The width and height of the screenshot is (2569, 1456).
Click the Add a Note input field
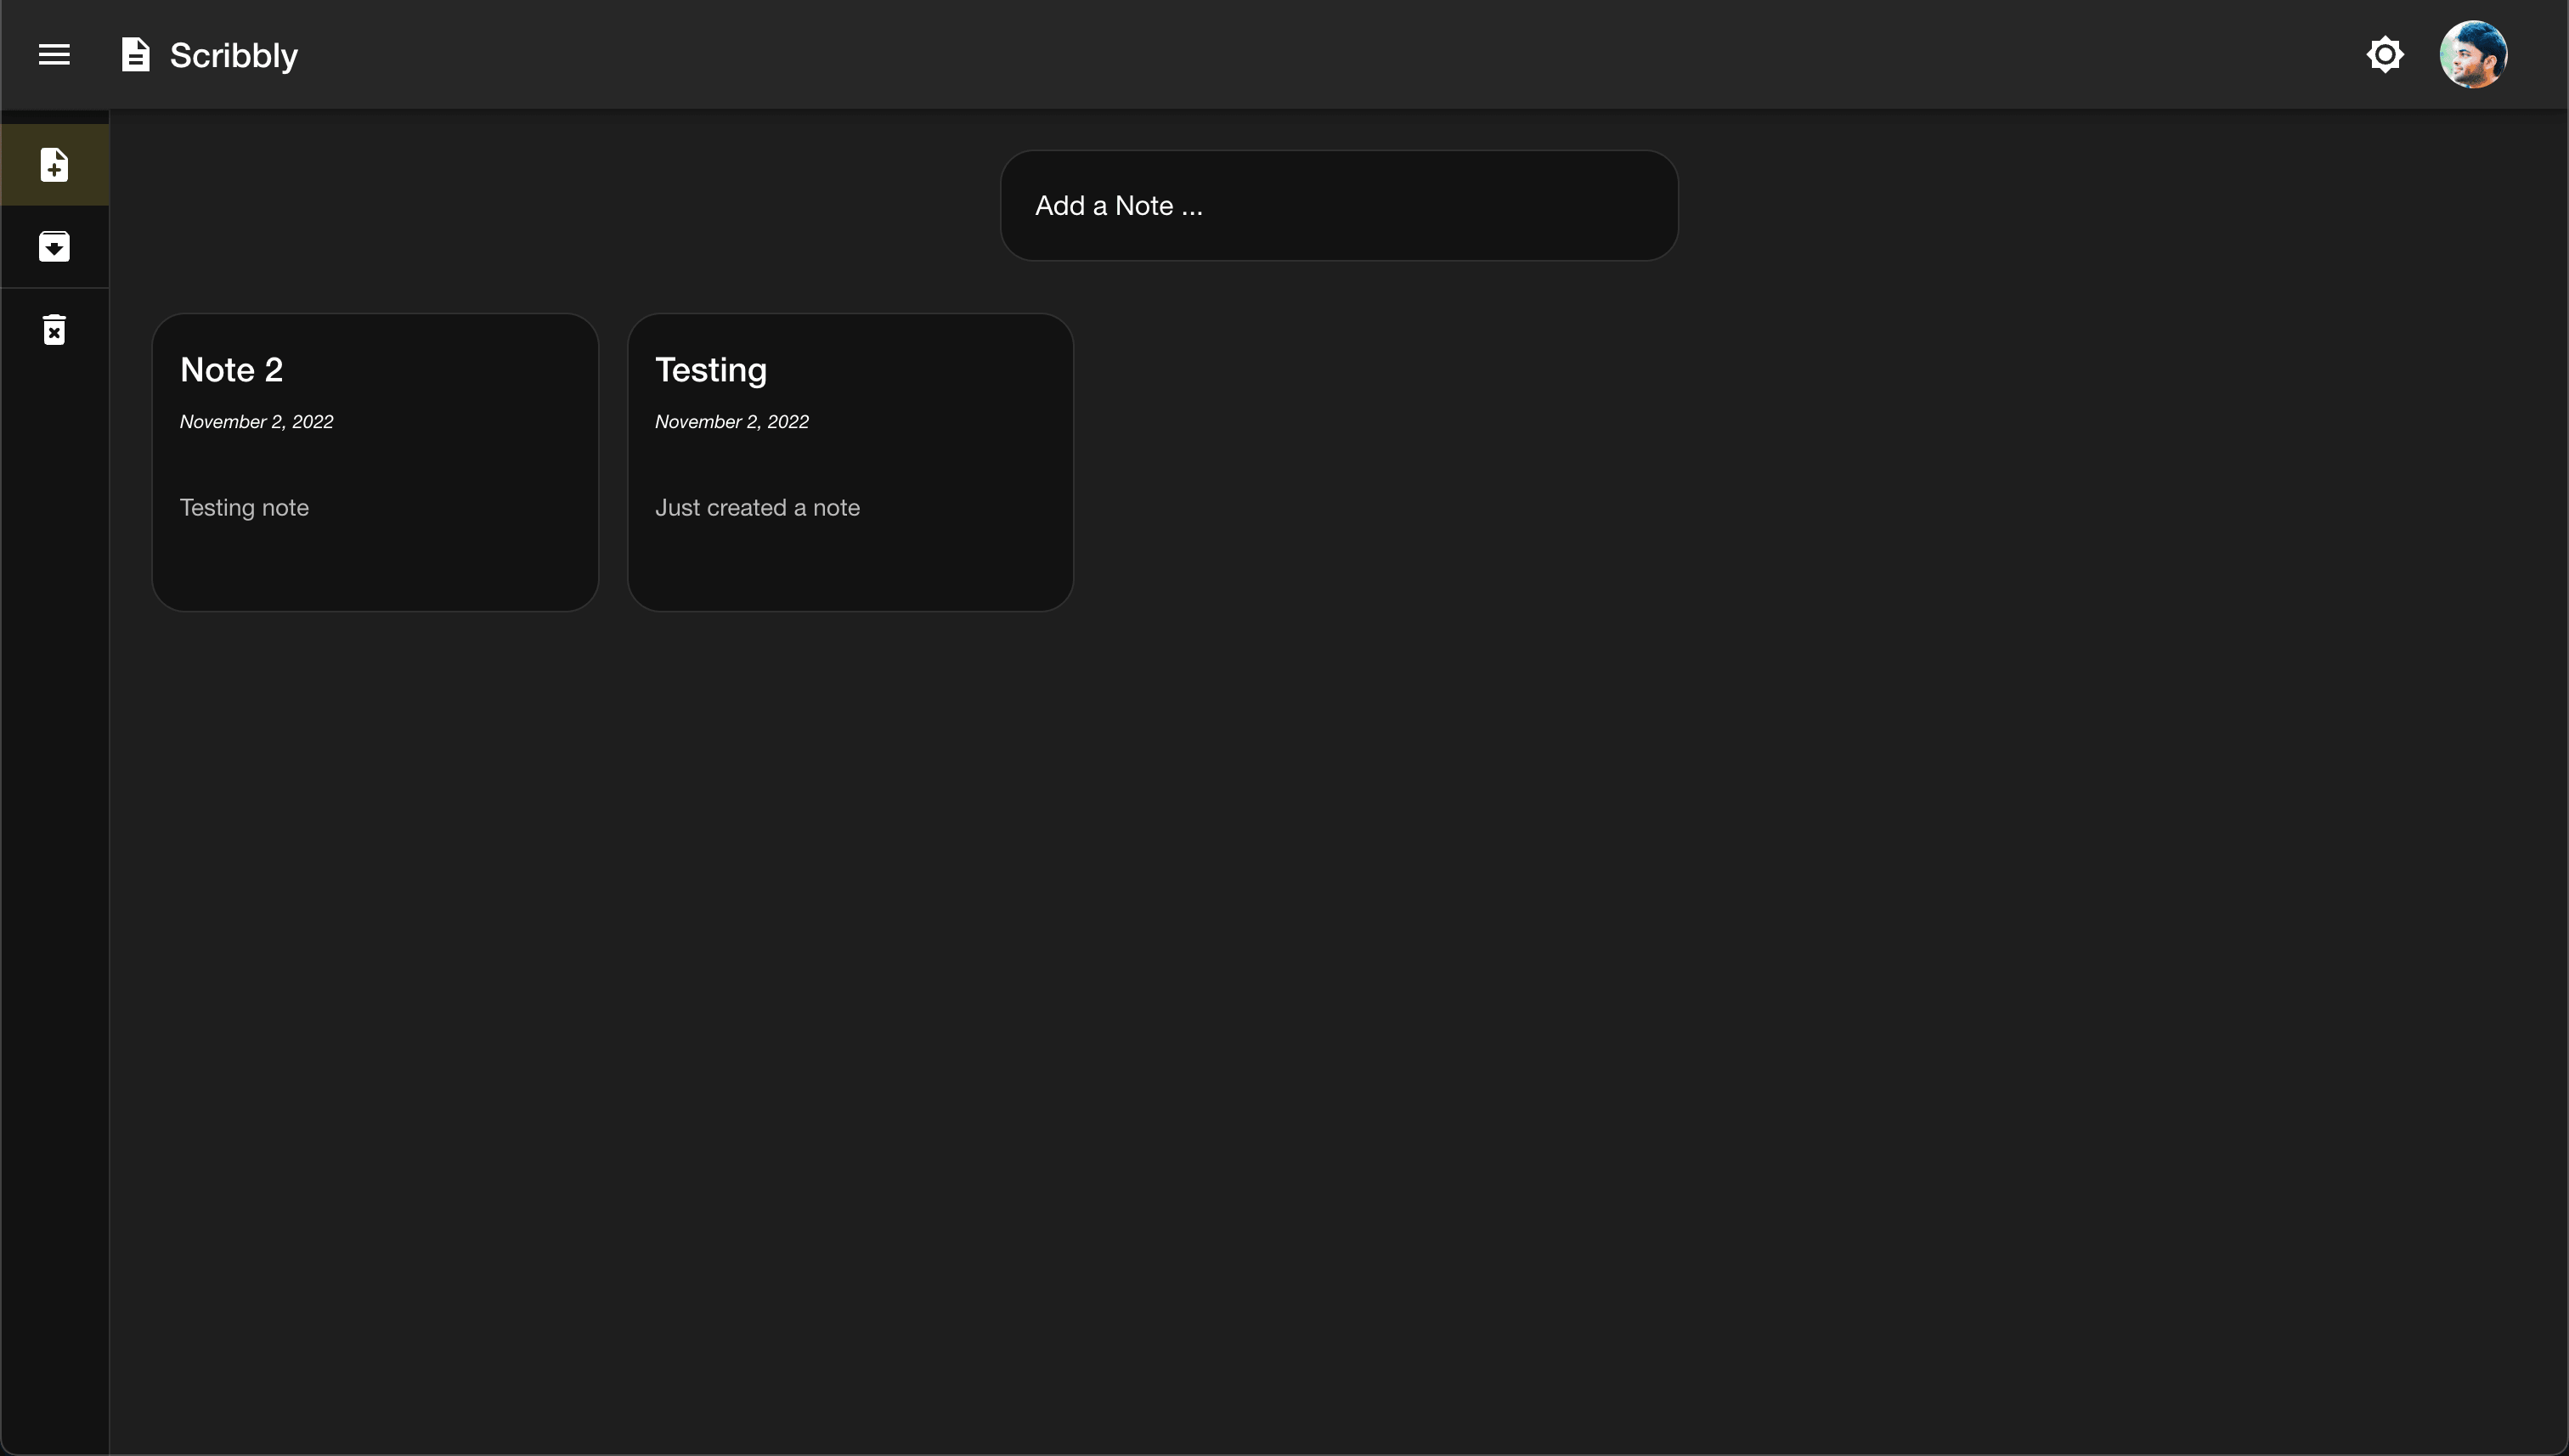[x=1338, y=205]
